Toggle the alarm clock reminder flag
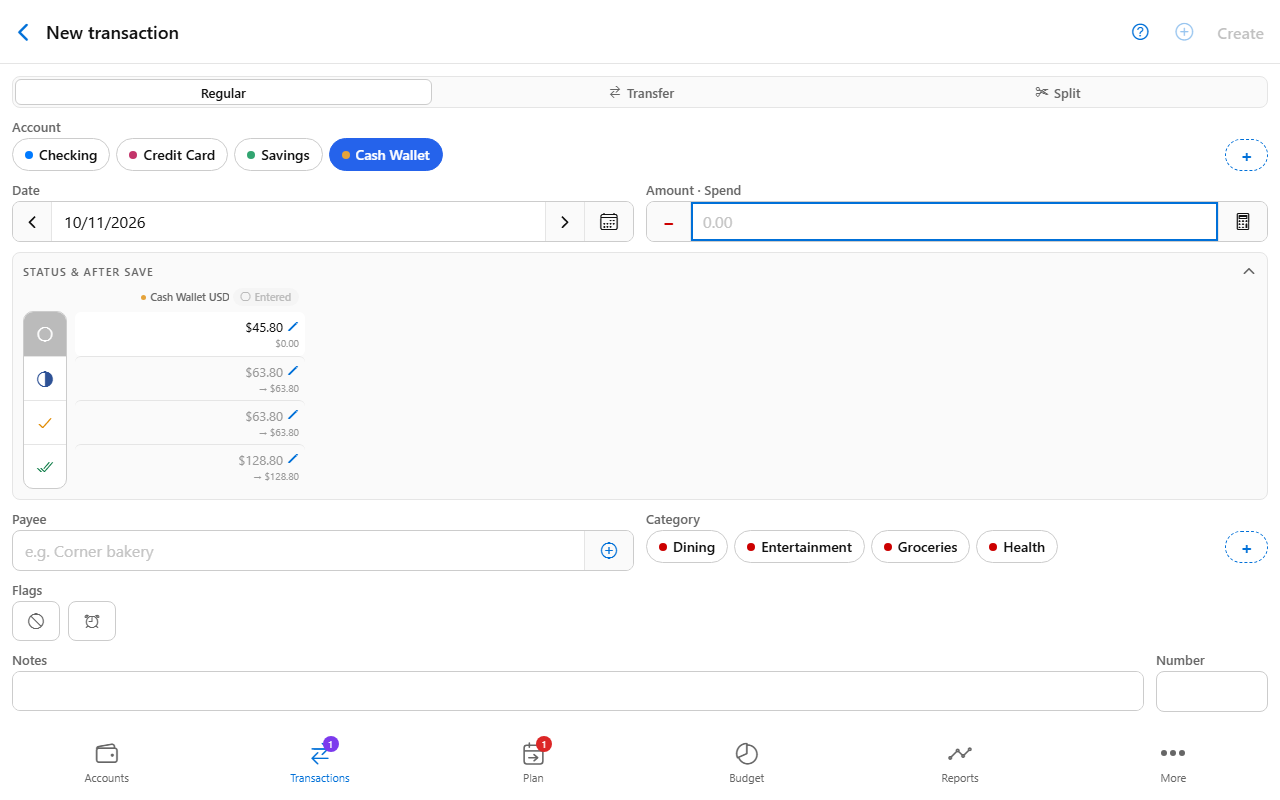The width and height of the screenshot is (1280, 800). pyautogui.click(x=92, y=621)
